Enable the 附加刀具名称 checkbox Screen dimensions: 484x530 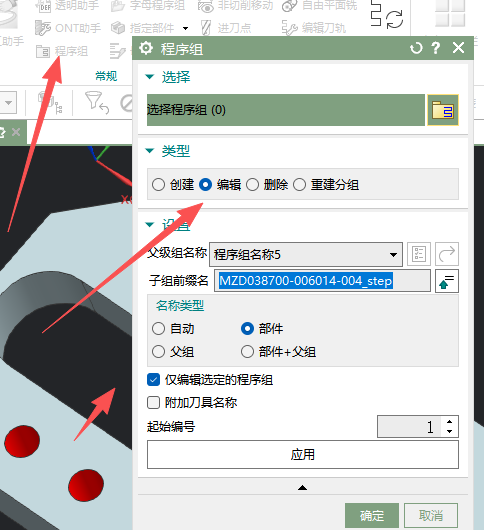(x=153, y=403)
